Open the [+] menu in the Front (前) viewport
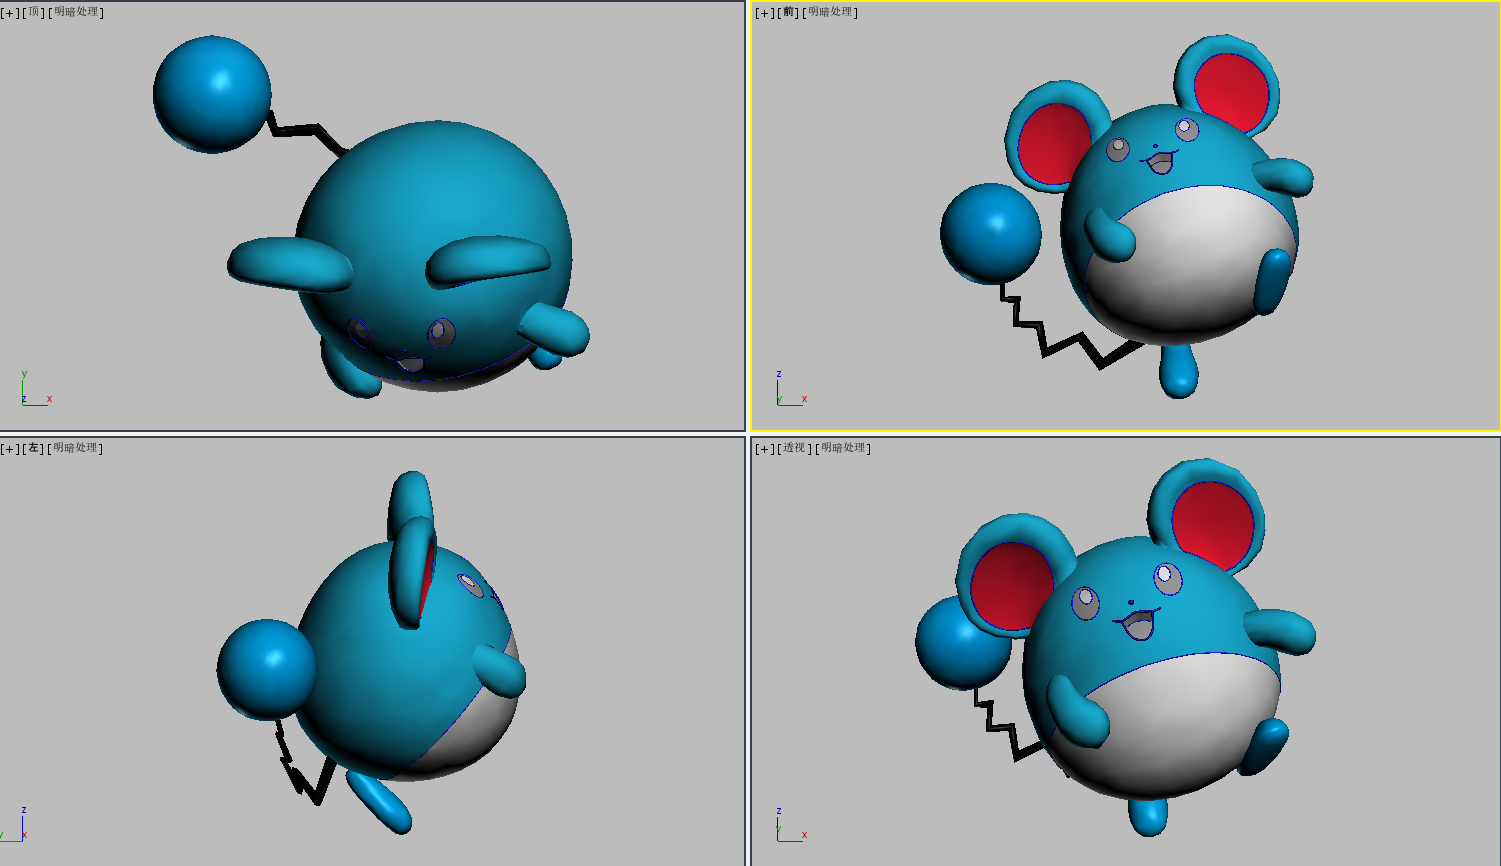 (x=765, y=13)
